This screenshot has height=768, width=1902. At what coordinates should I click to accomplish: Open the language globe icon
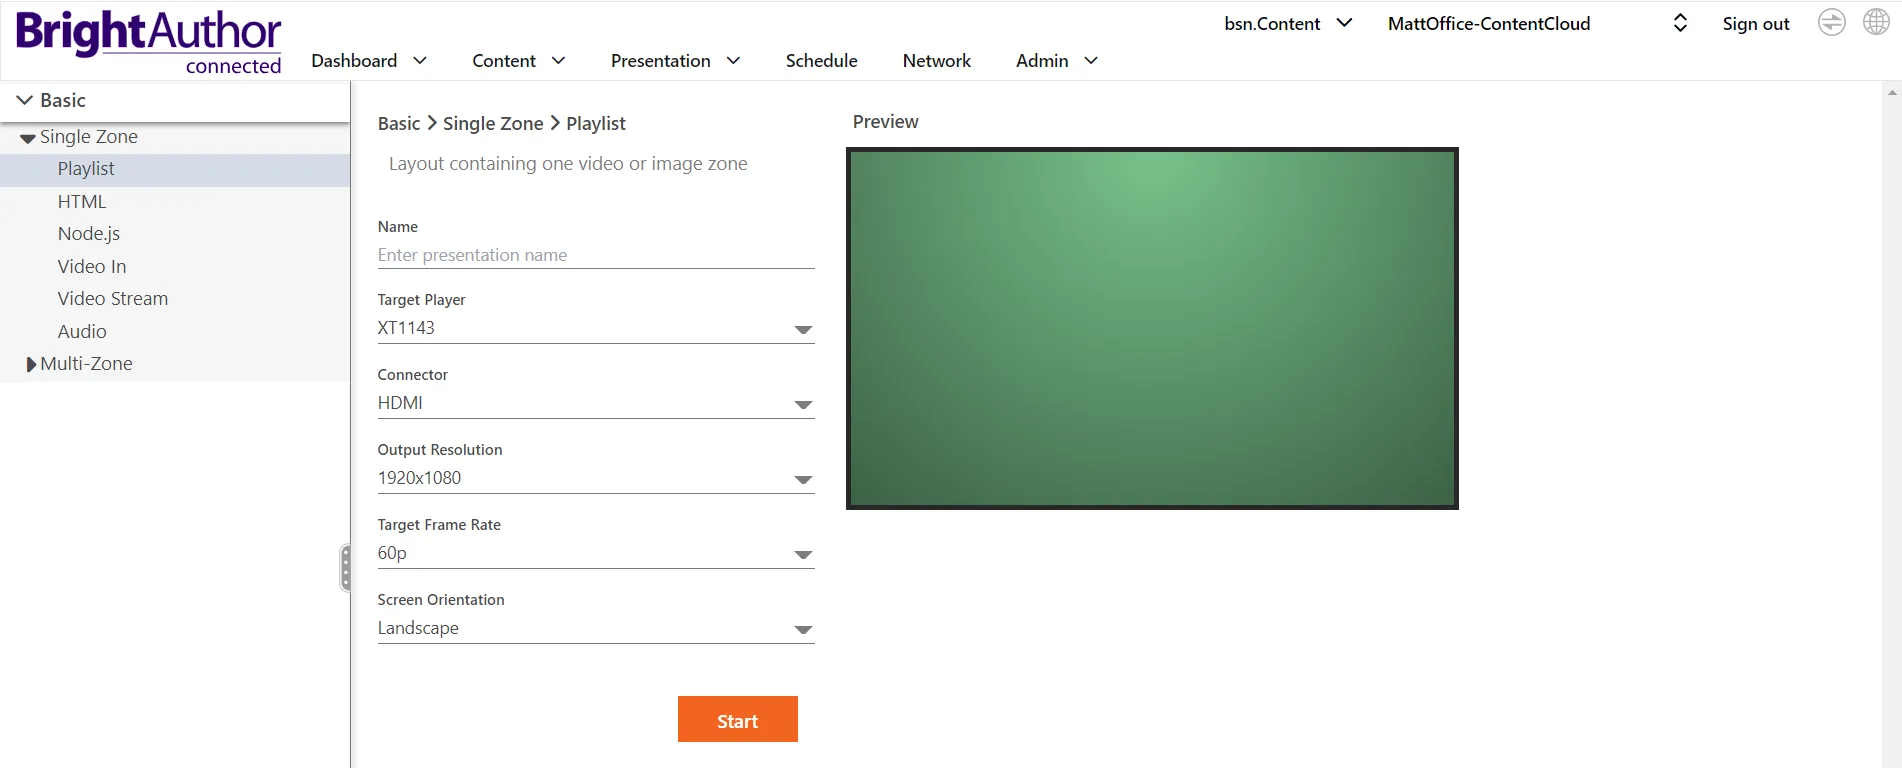click(1876, 22)
